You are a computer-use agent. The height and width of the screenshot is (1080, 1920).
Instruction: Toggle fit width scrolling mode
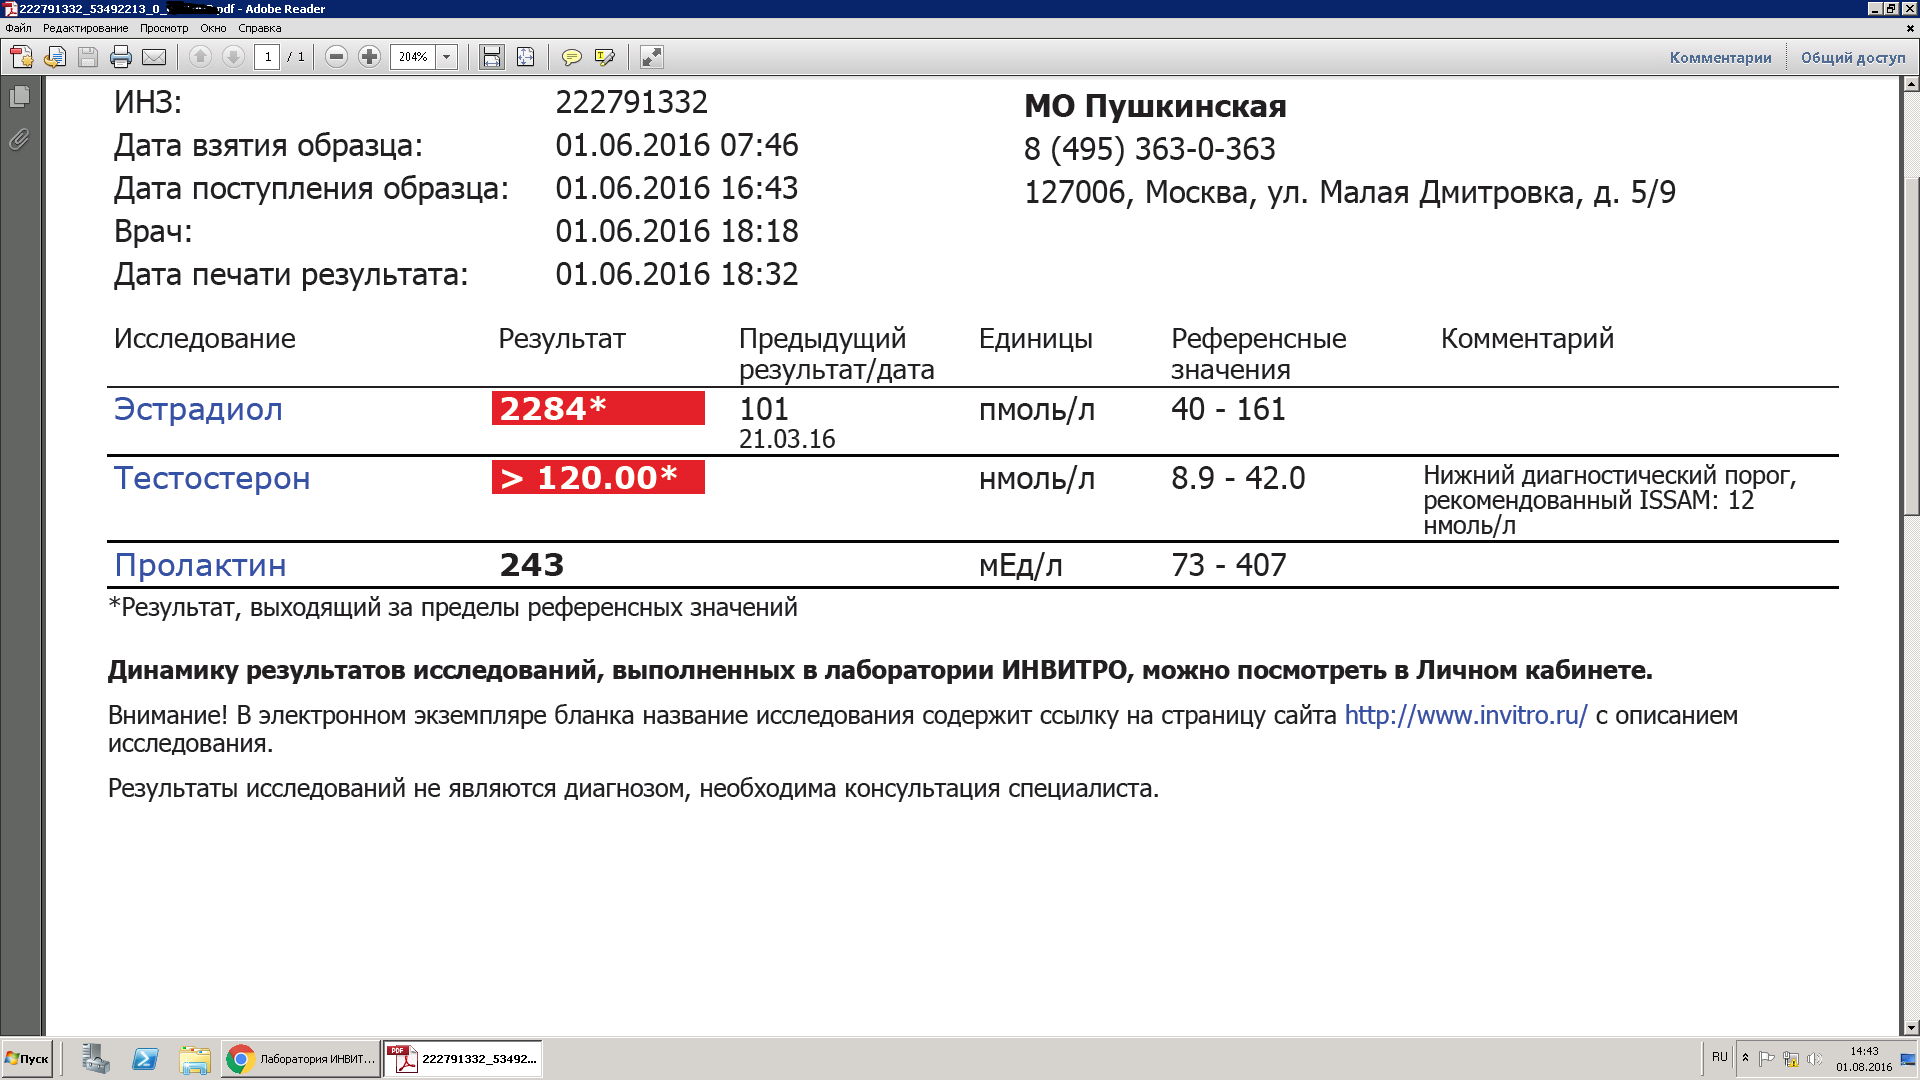click(x=491, y=57)
